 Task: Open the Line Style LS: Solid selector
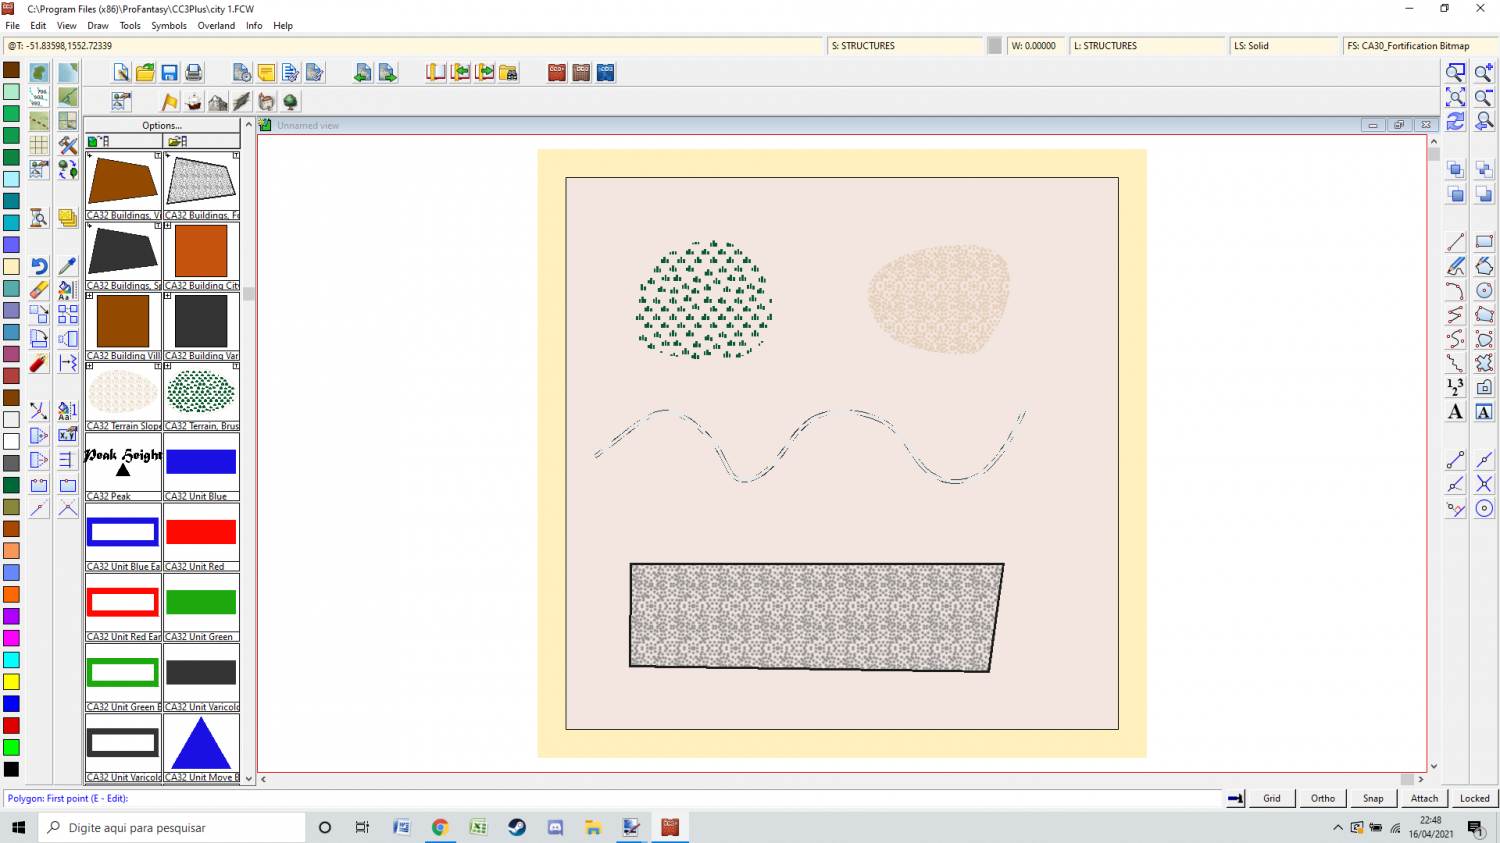(x=1284, y=46)
